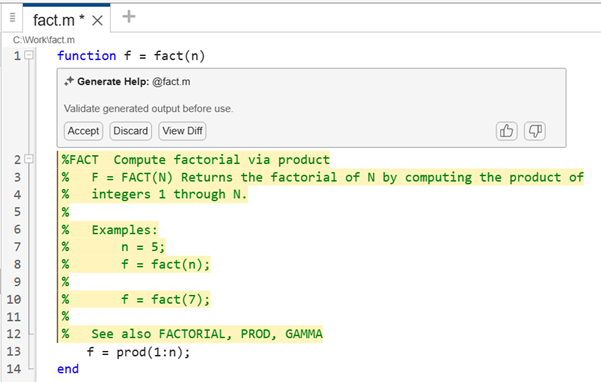The height and width of the screenshot is (382, 601).
Task: Click the @fact.m file reference
Action: pyautogui.click(x=171, y=82)
